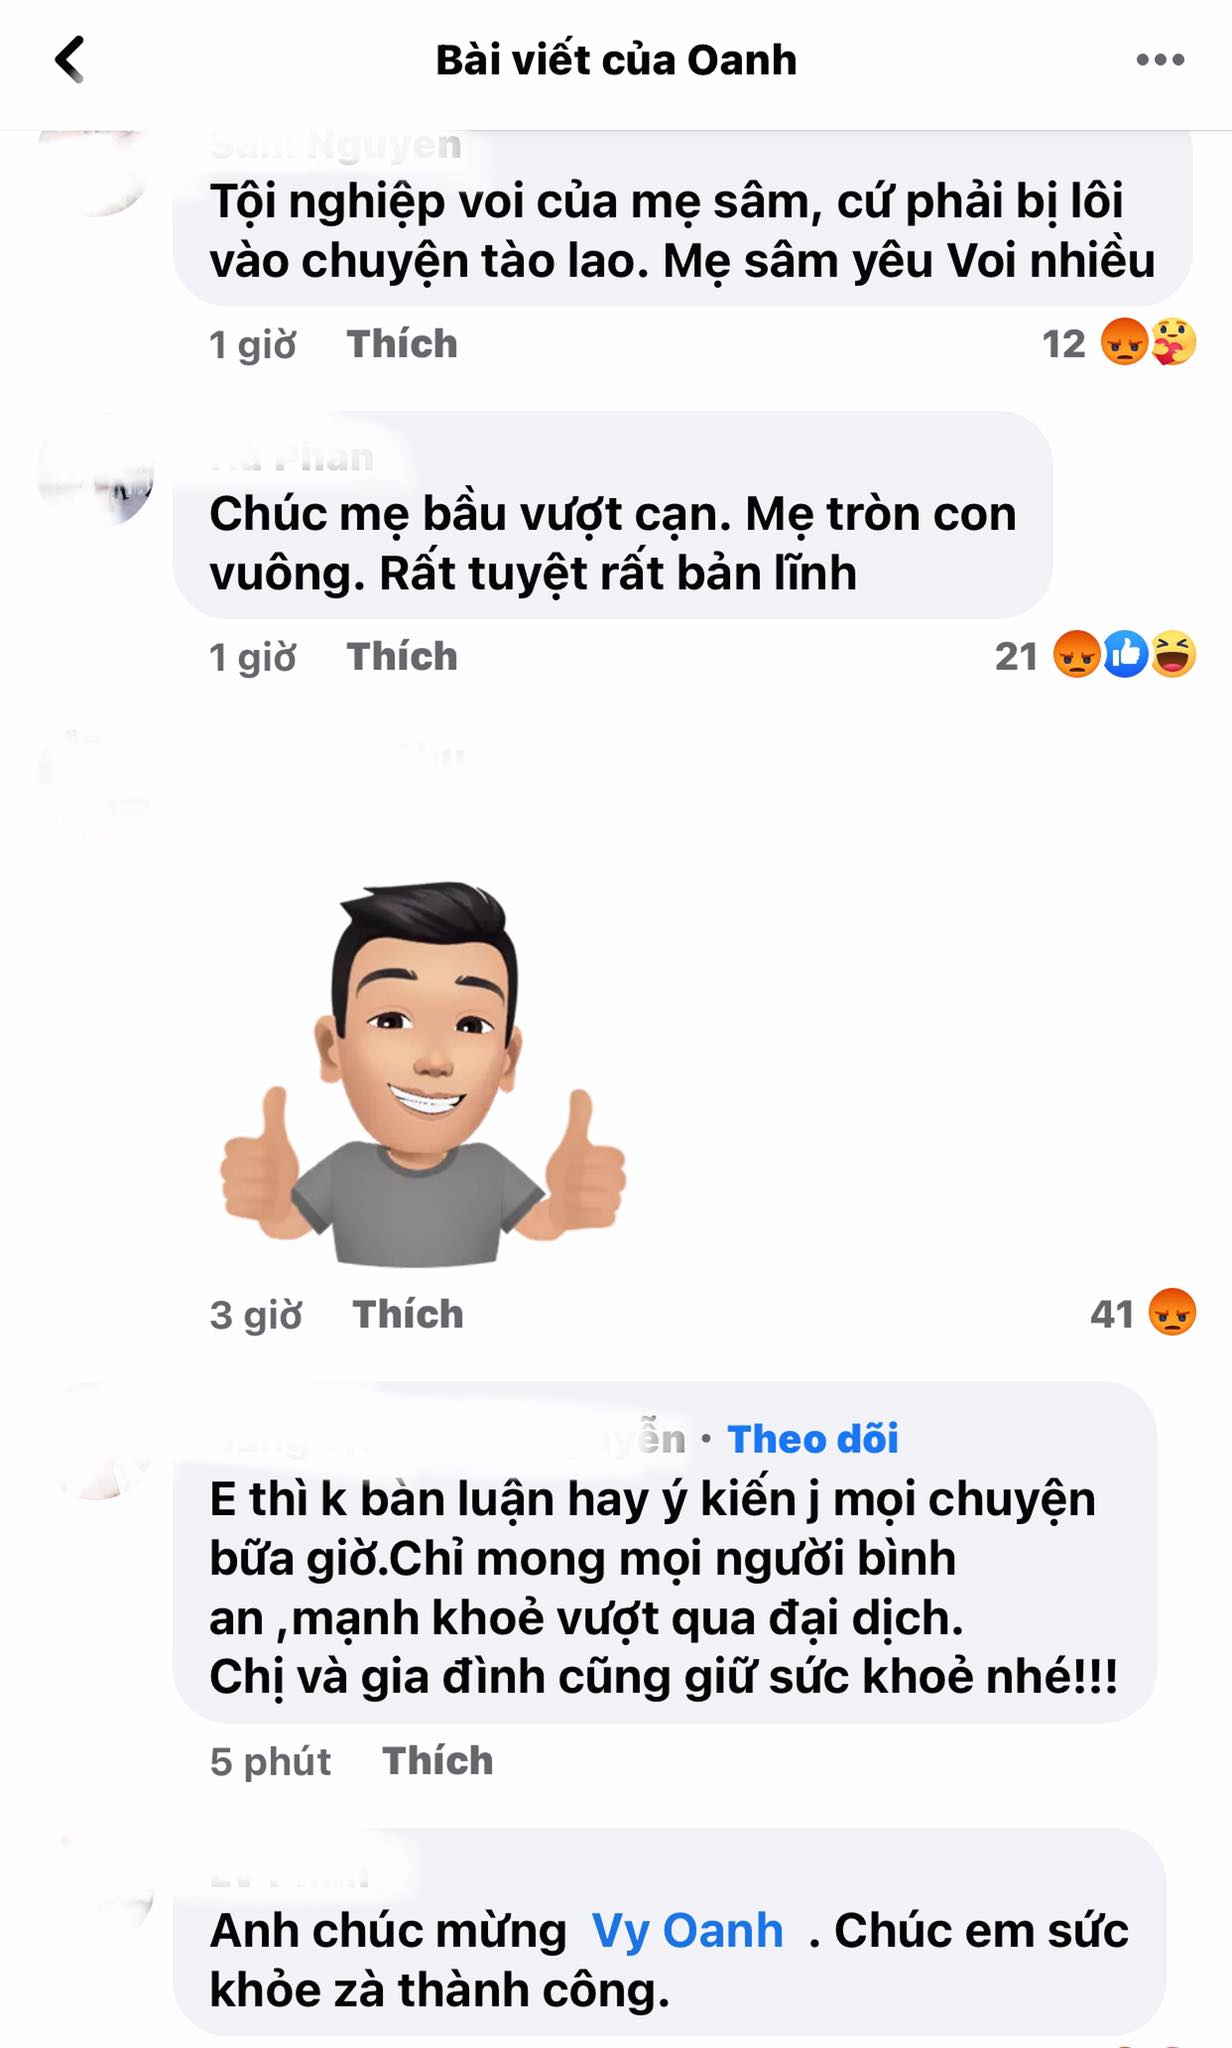This screenshot has height=2048, width=1232.
Task: Click the laughing reaction icon beside 21
Action: [x=1173, y=655]
